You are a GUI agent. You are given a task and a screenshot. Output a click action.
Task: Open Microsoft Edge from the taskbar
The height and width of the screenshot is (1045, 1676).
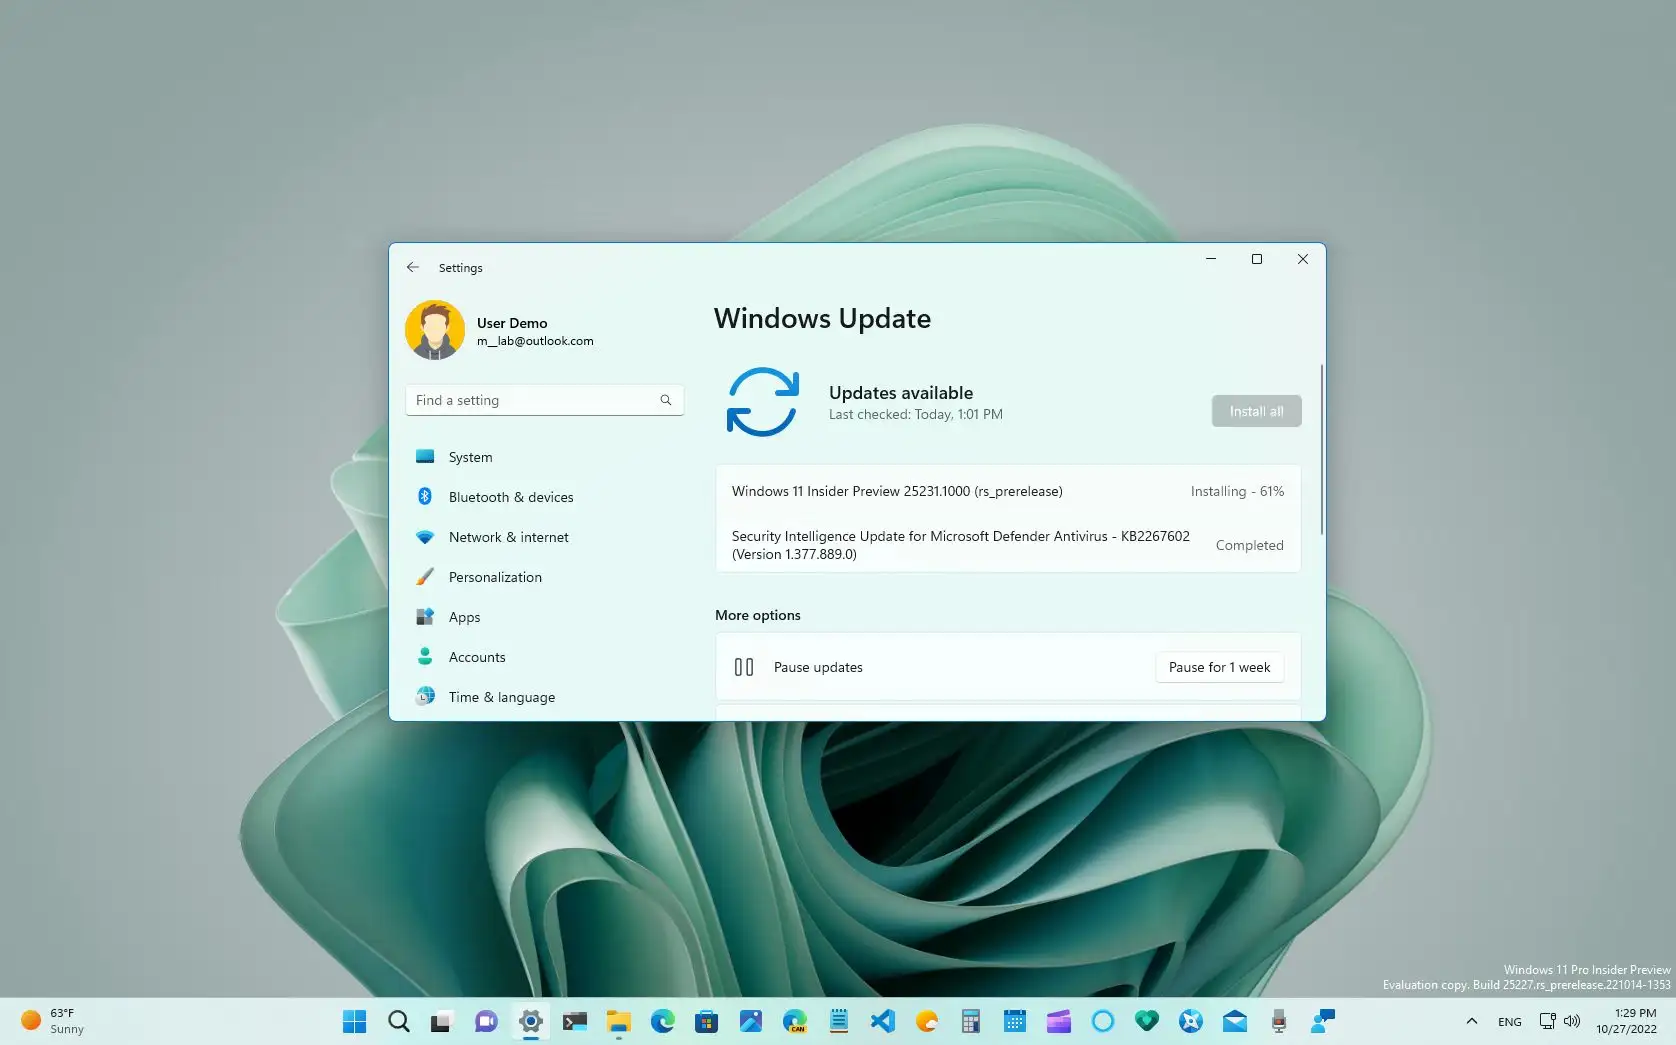point(662,1021)
